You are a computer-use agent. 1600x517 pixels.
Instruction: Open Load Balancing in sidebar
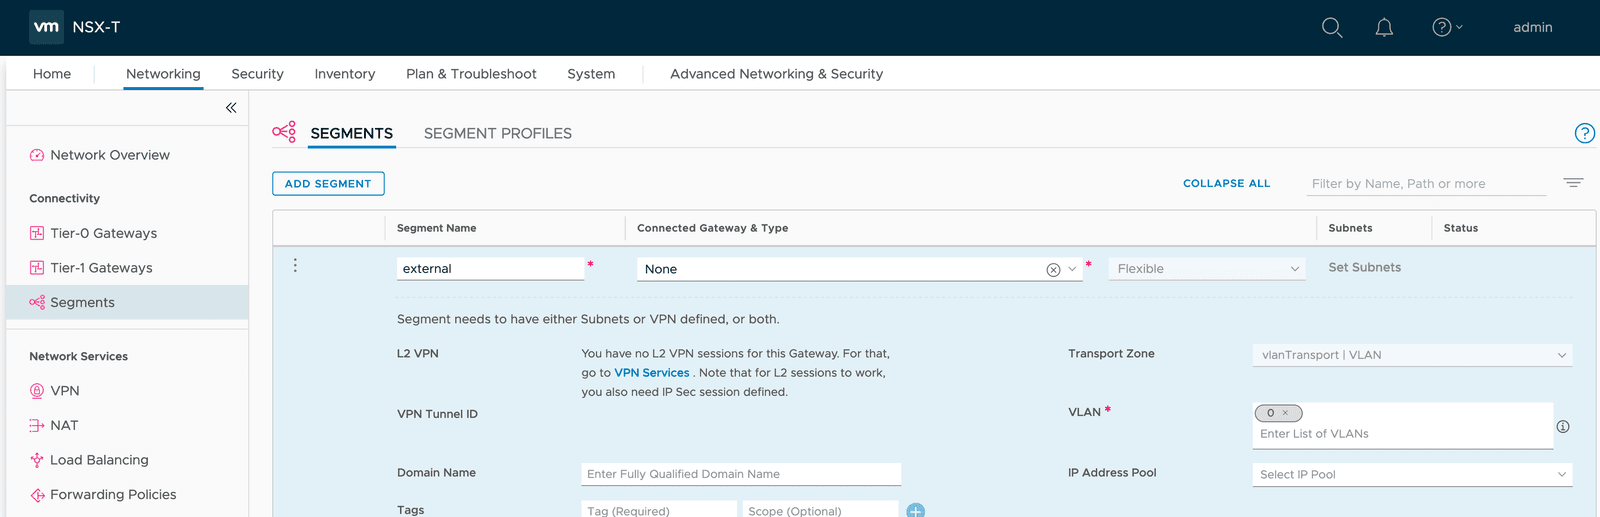[x=99, y=460]
